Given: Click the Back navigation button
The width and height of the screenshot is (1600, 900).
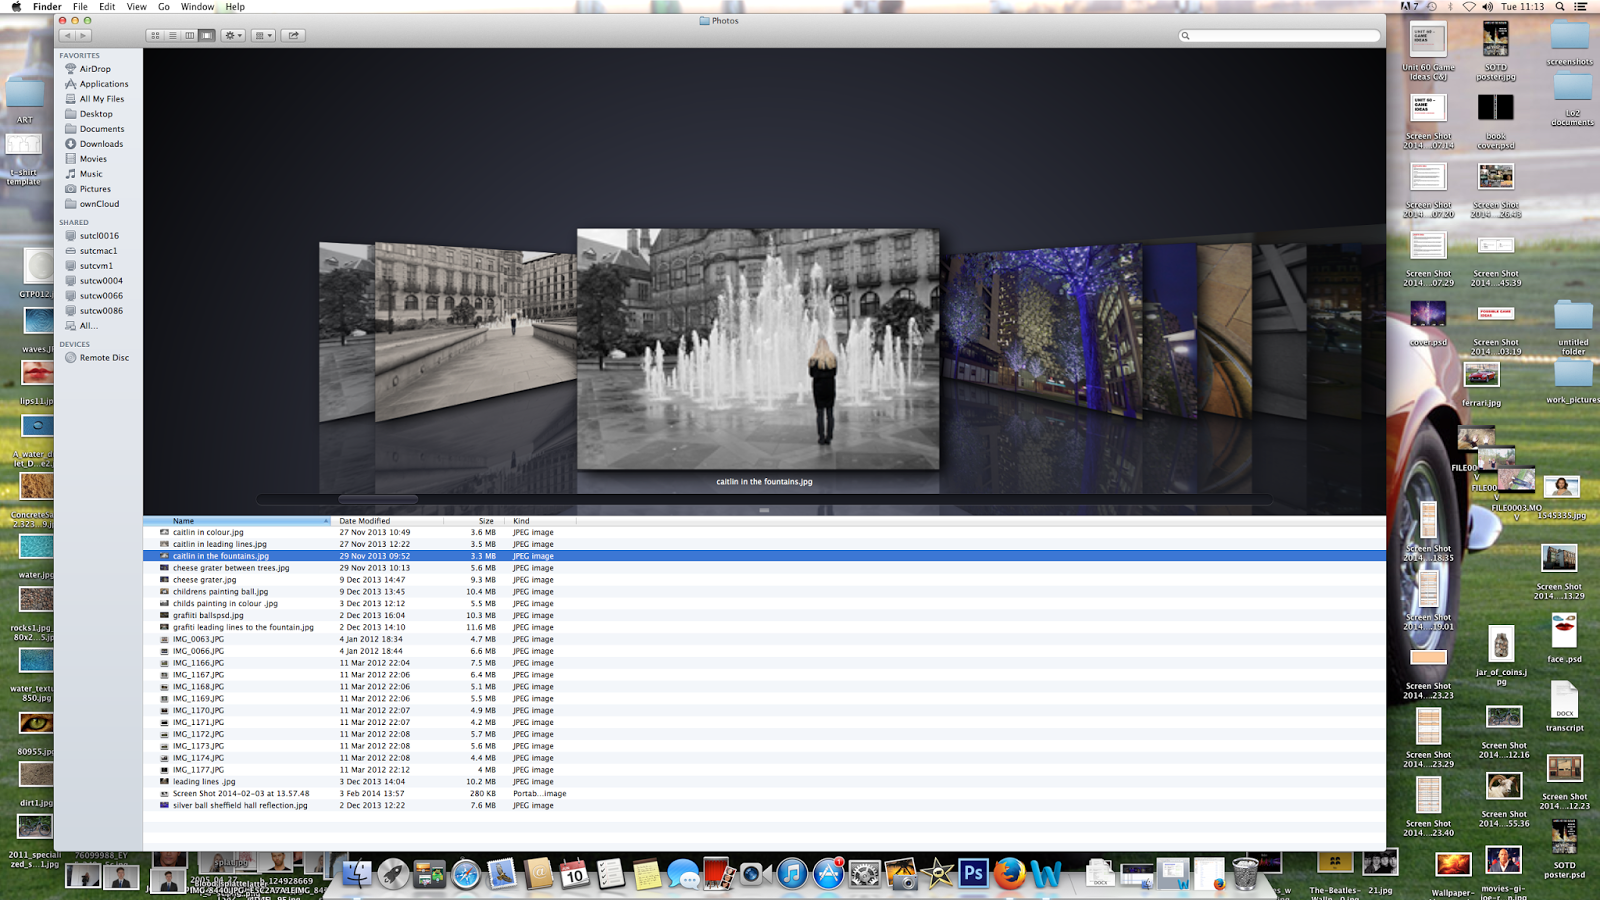Looking at the screenshot, I should [67, 35].
